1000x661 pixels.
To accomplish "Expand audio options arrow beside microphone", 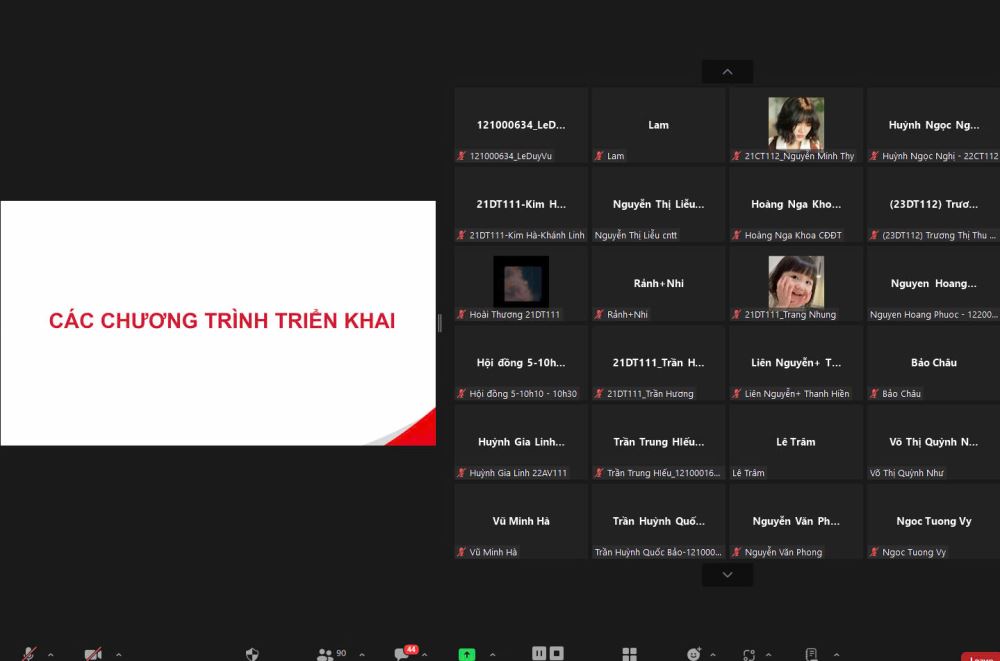I will (51, 655).
